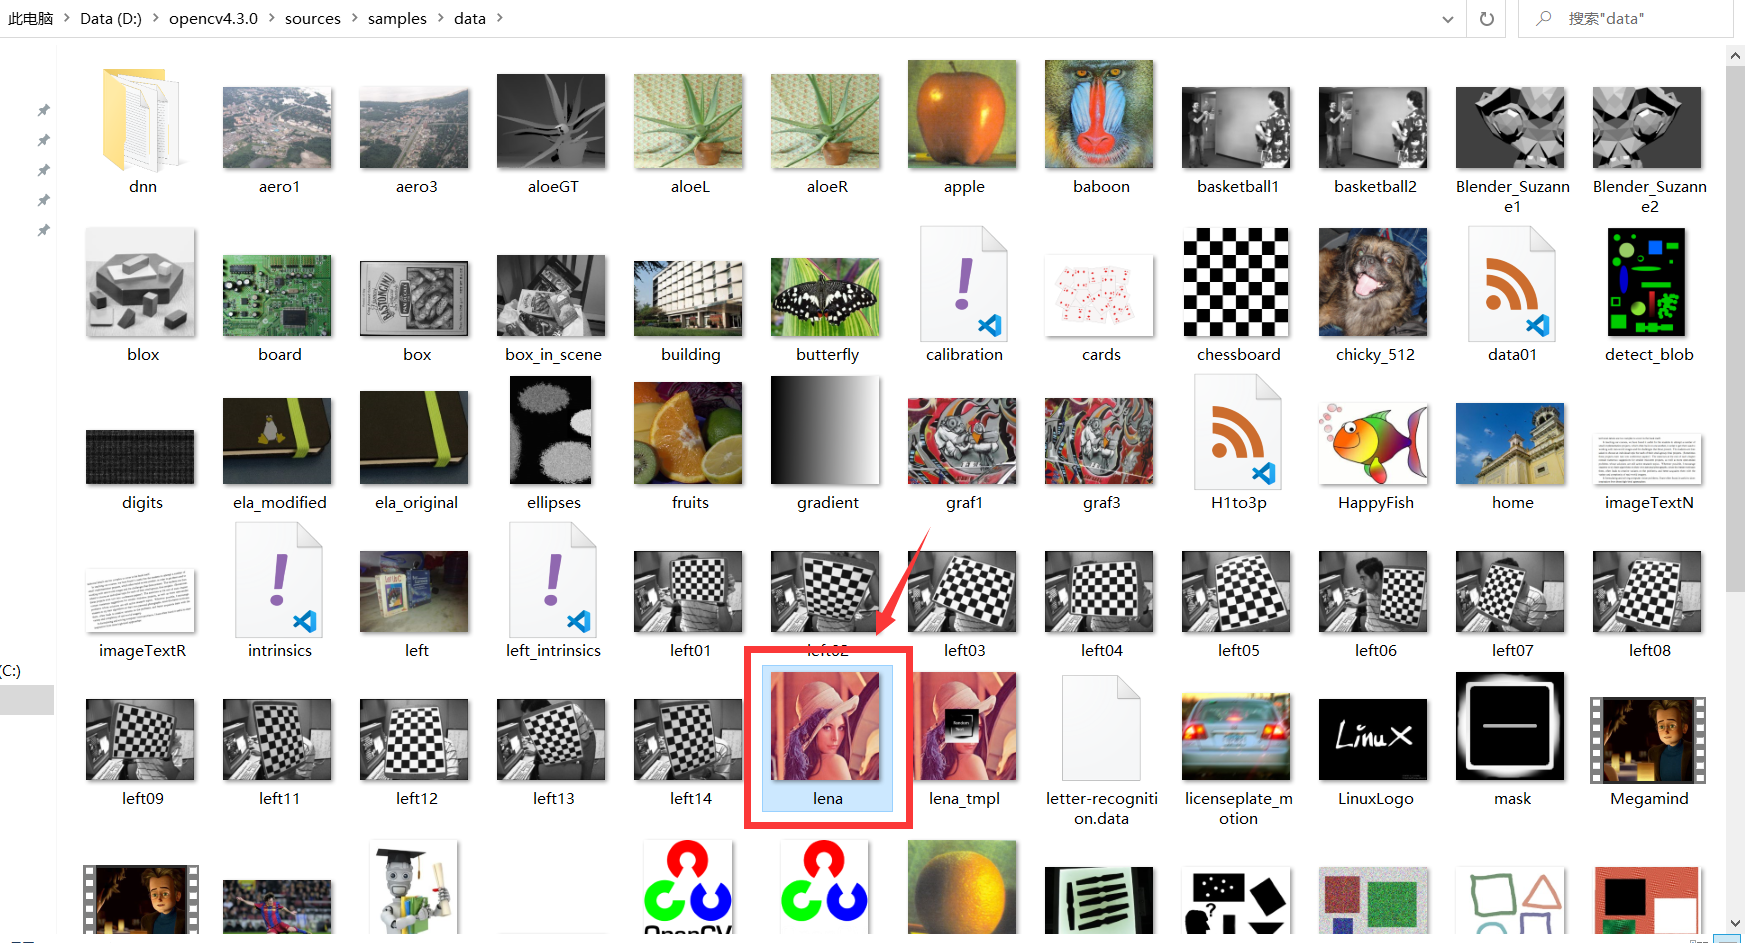The height and width of the screenshot is (943, 1745).
Task: Expand chevron after the data breadcrumb
Action: [x=500, y=18]
